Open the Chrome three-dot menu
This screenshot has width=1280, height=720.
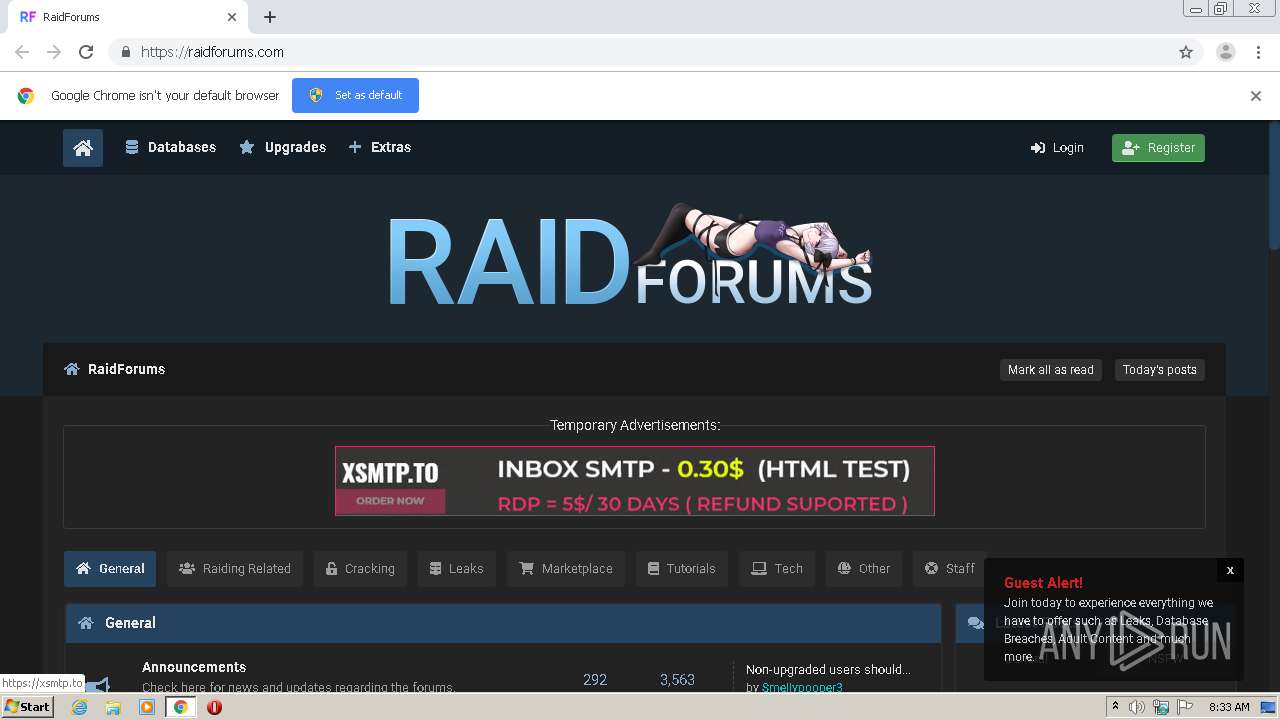pyautogui.click(x=1258, y=52)
